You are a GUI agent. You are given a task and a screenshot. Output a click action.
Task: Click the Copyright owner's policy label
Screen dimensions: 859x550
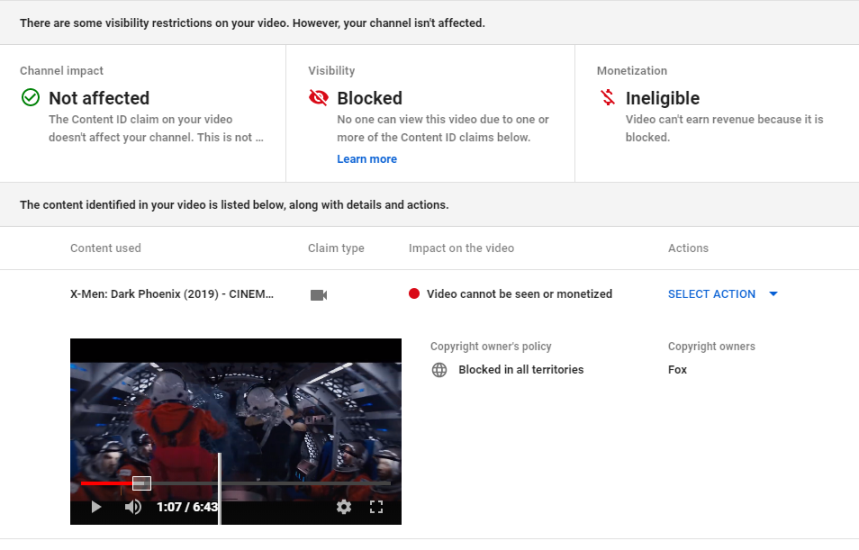click(x=491, y=346)
